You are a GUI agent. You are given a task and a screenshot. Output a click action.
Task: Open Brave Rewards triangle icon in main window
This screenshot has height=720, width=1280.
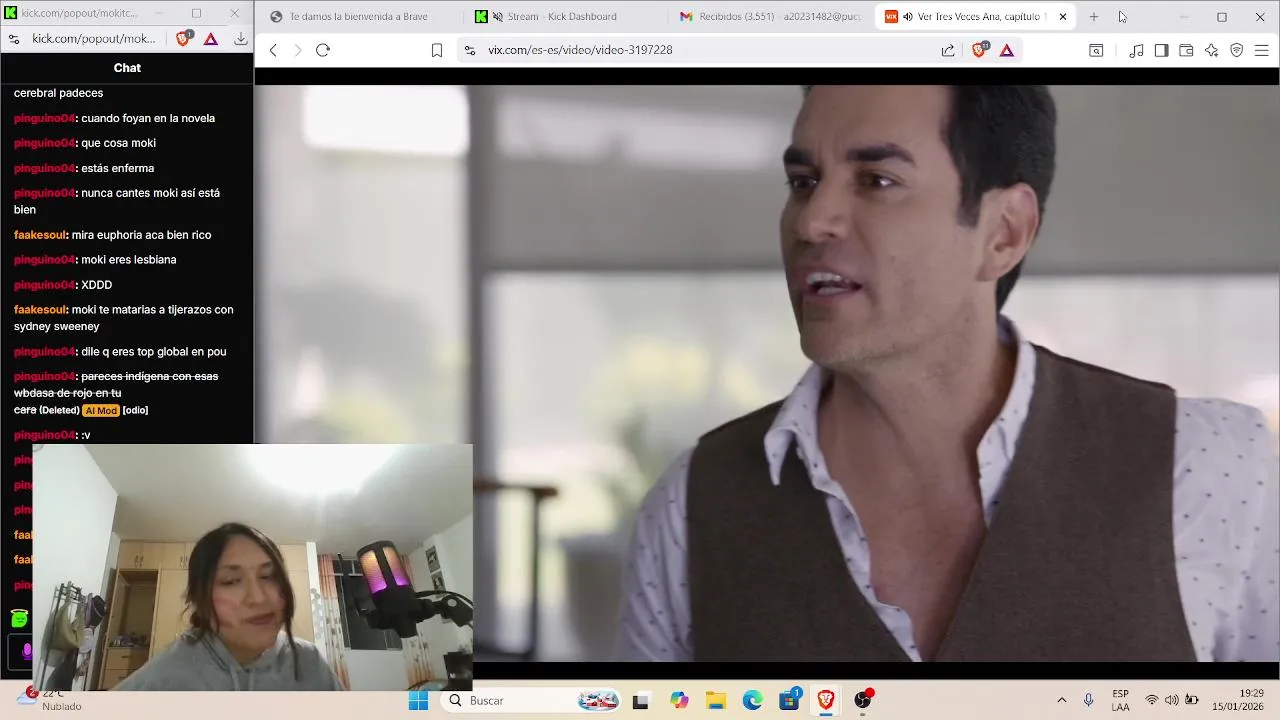(1007, 50)
